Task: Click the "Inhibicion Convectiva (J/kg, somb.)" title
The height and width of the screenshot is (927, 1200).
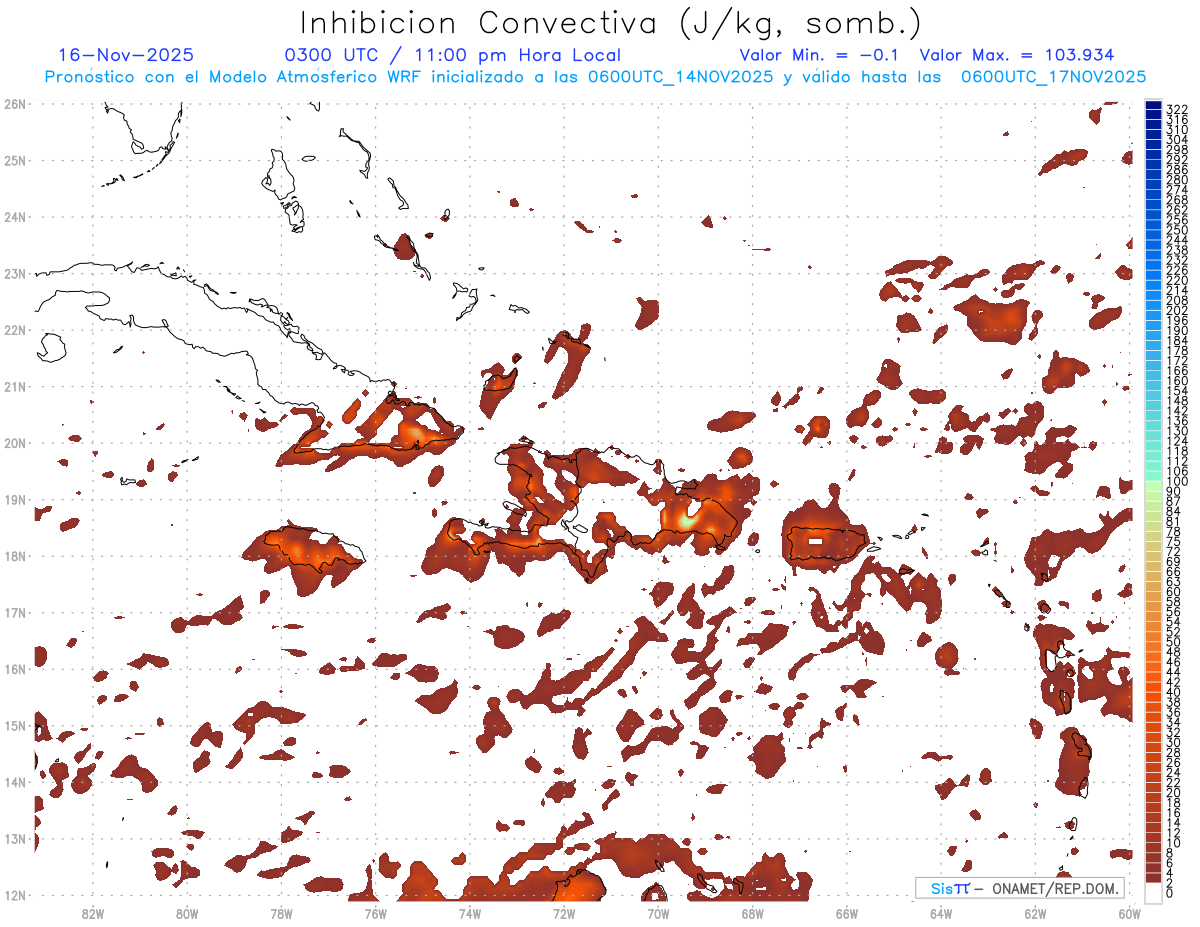Action: tap(611, 24)
